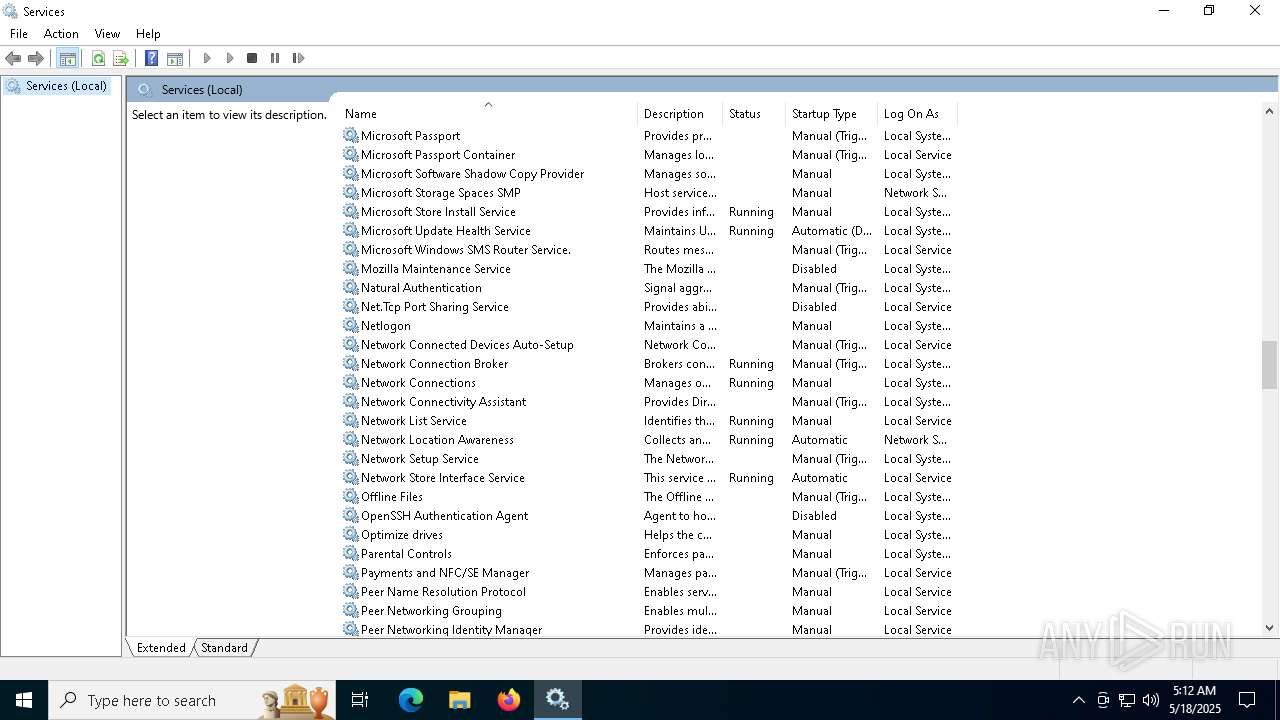Show hidden tray icons chevron

coord(1078,700)
